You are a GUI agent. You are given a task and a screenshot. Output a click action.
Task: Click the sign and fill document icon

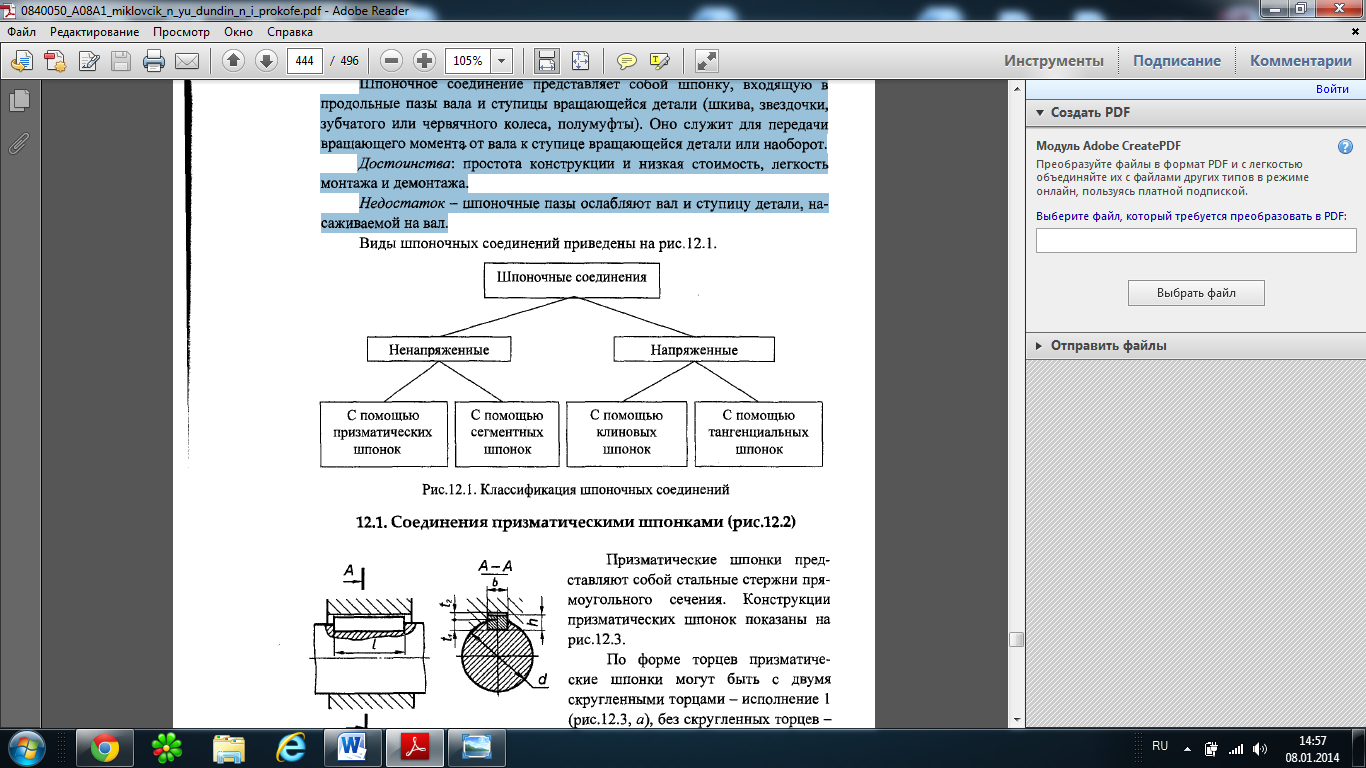pos(88,61)
